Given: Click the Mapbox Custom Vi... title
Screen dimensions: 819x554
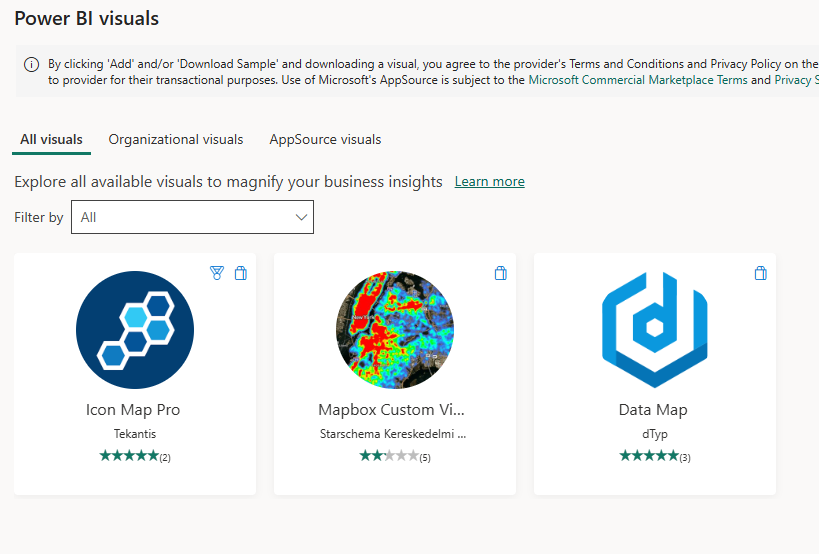Looking at the screenshot, I should [x=391, y=410].
